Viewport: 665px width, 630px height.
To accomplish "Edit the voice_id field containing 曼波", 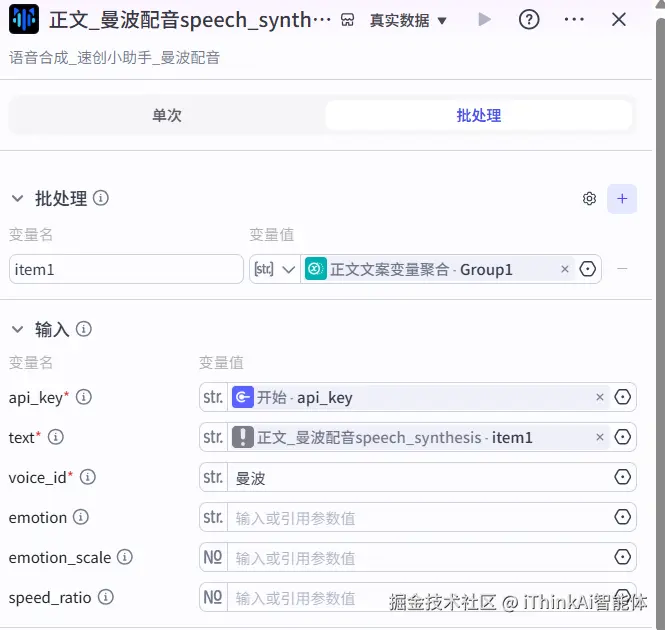I will [x=419, y=477].
